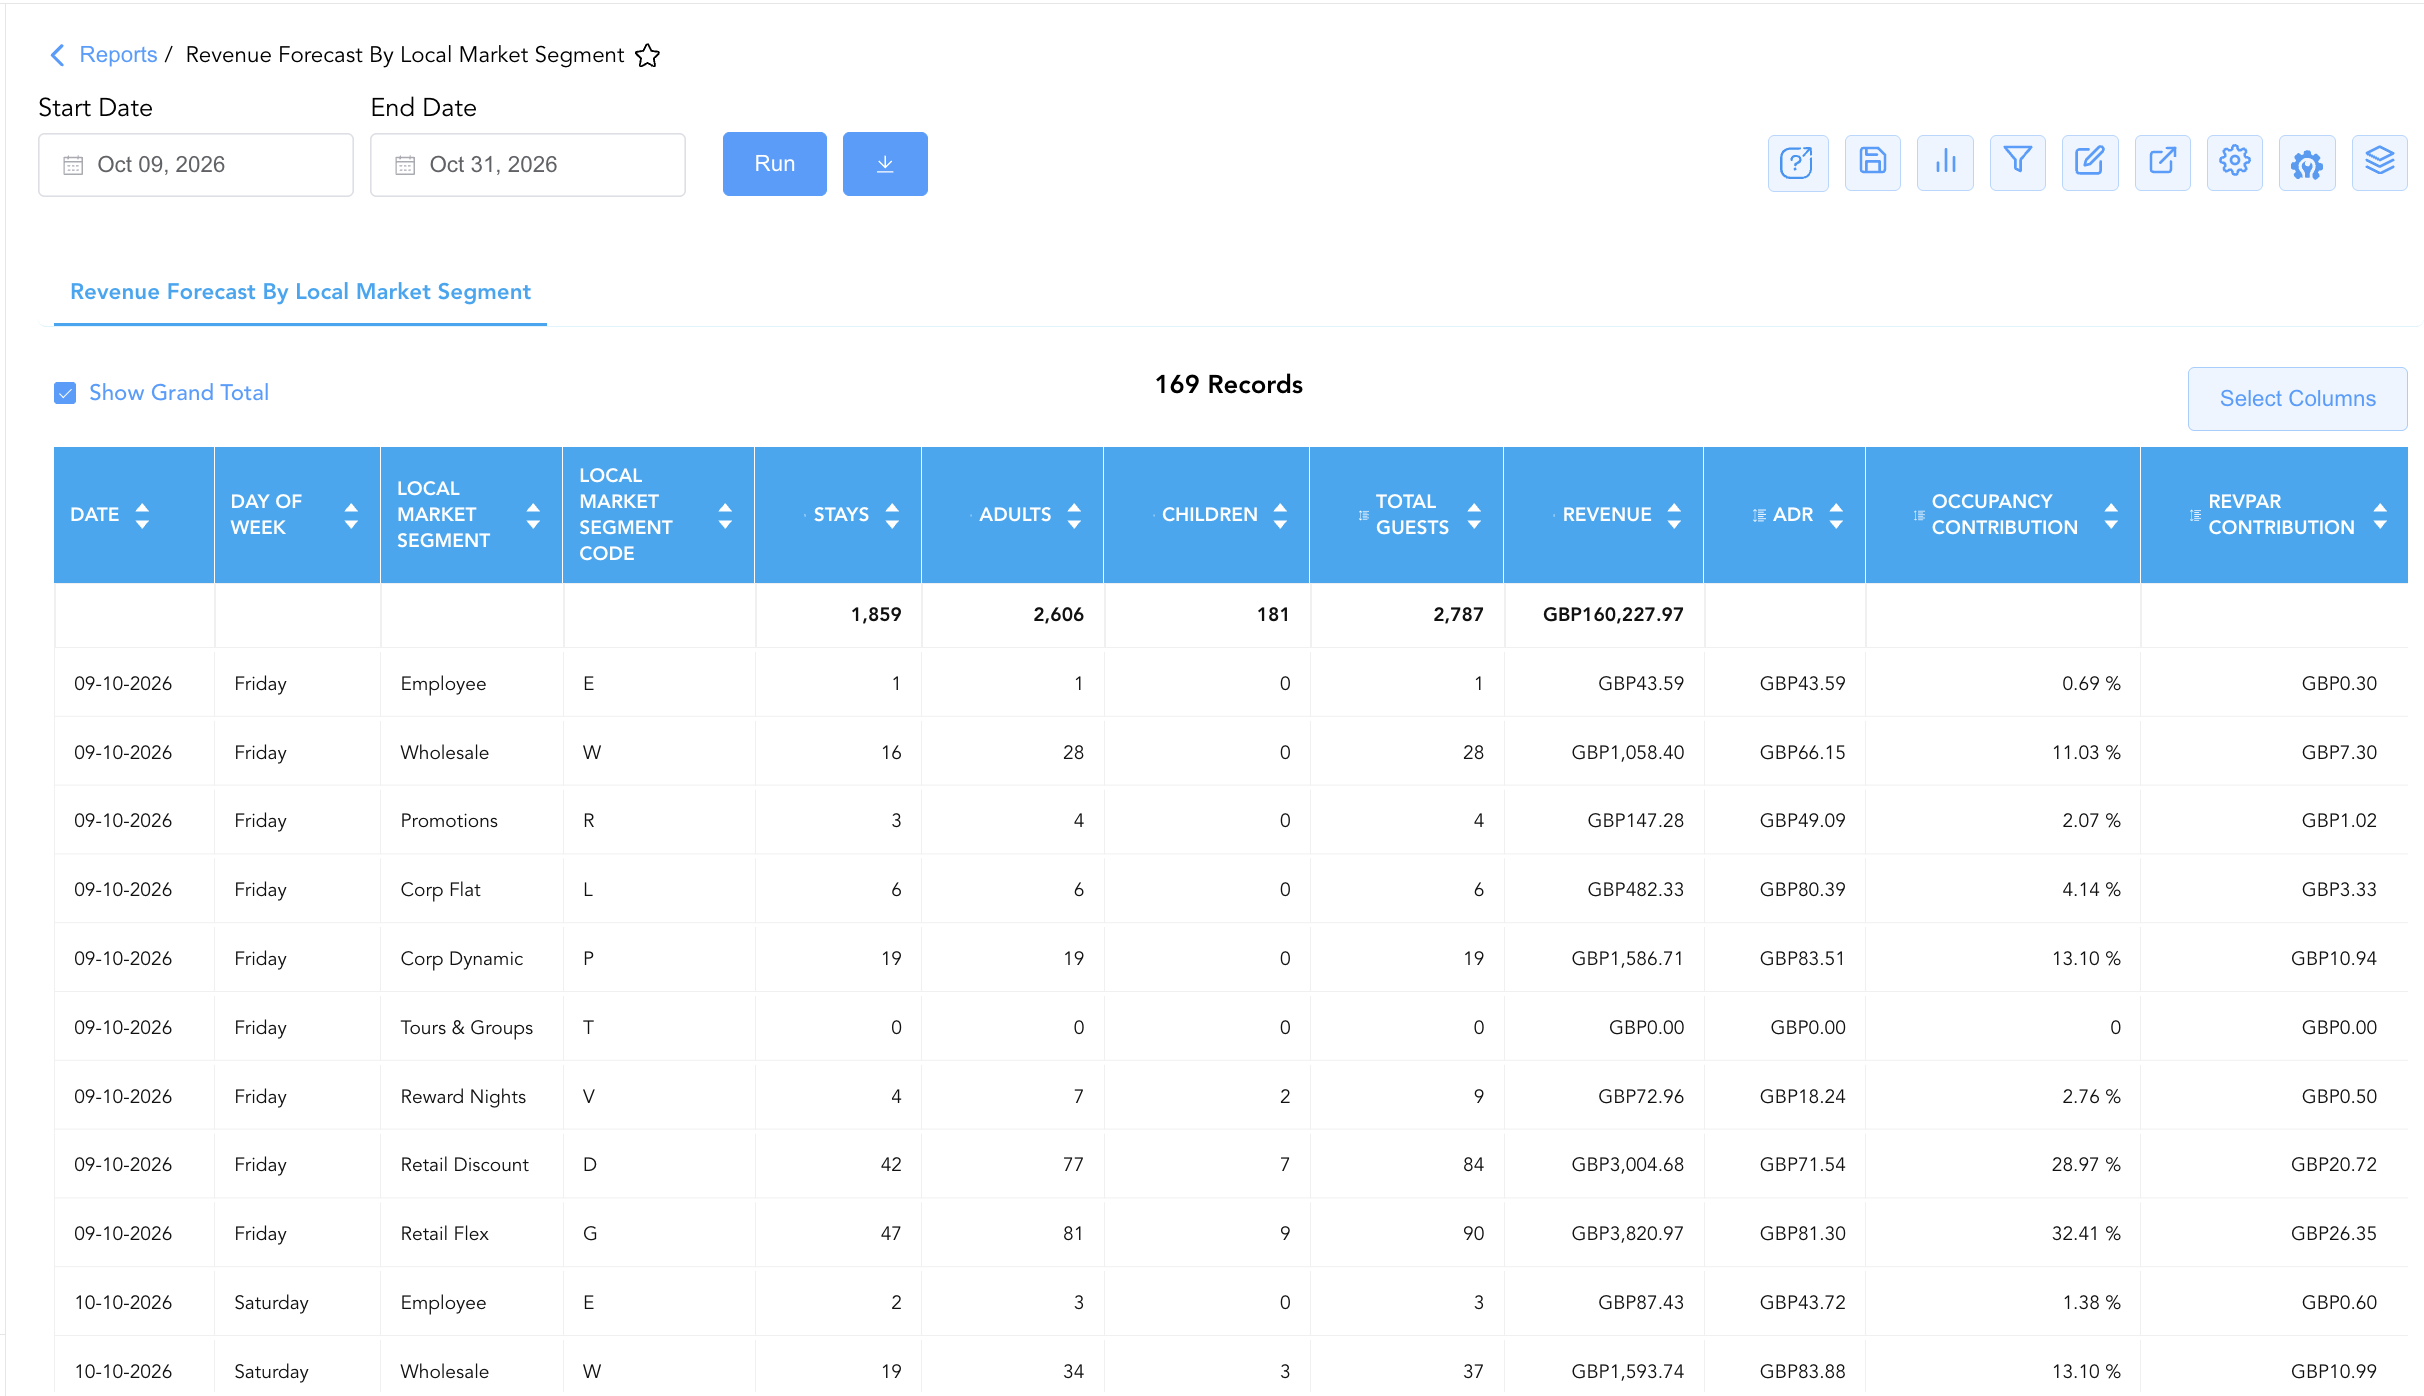Click the Reward Nights ADR GBP18.24
Screen dimensions: 2424x1396
coord(1802,1096)
